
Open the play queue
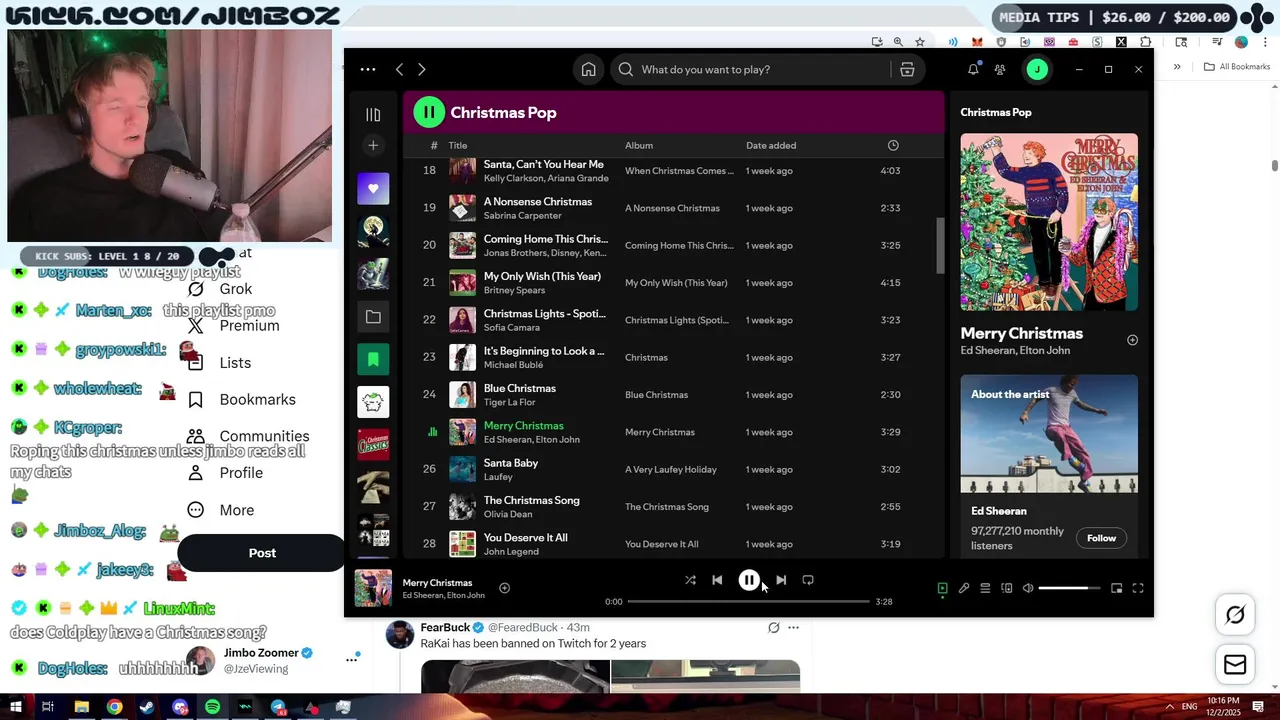[x=985, y=589]
